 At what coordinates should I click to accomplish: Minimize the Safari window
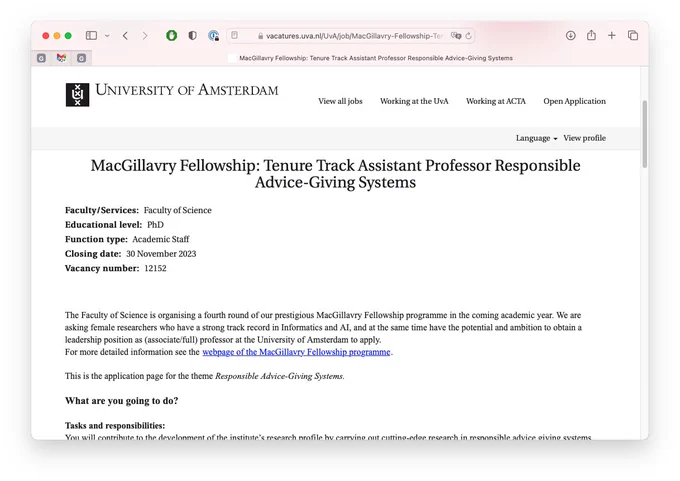[x=57, y=36]
